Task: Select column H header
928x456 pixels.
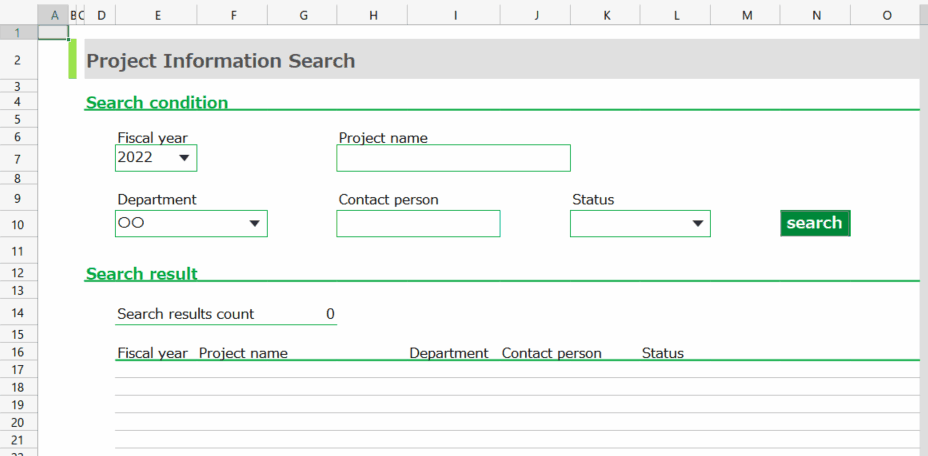Action: click(x=373, y=15)
